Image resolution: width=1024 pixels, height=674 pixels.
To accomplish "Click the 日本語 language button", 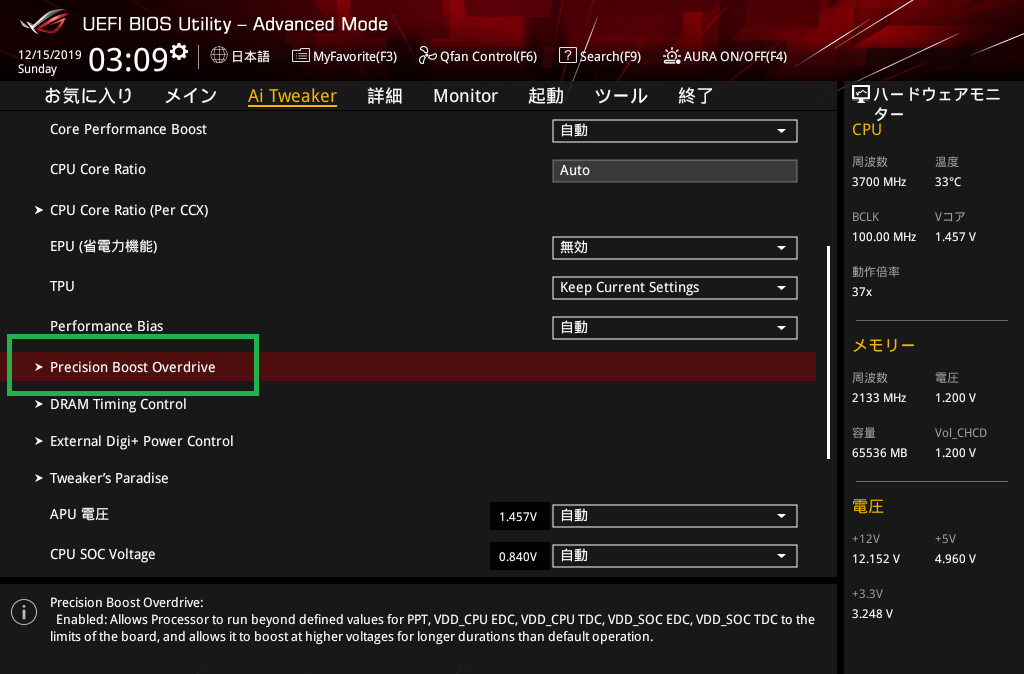I will tap(251, 56).
